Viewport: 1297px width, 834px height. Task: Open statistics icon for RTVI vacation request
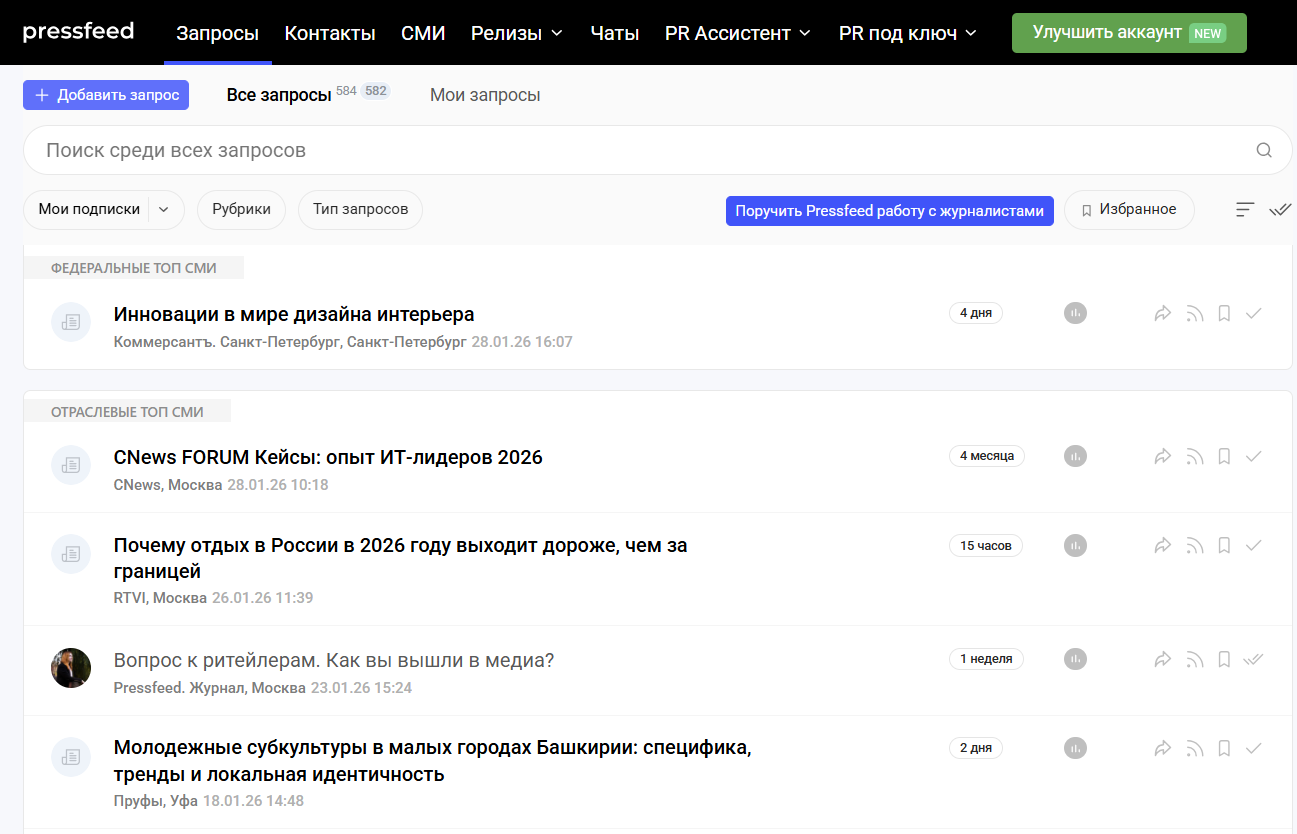1075,546
